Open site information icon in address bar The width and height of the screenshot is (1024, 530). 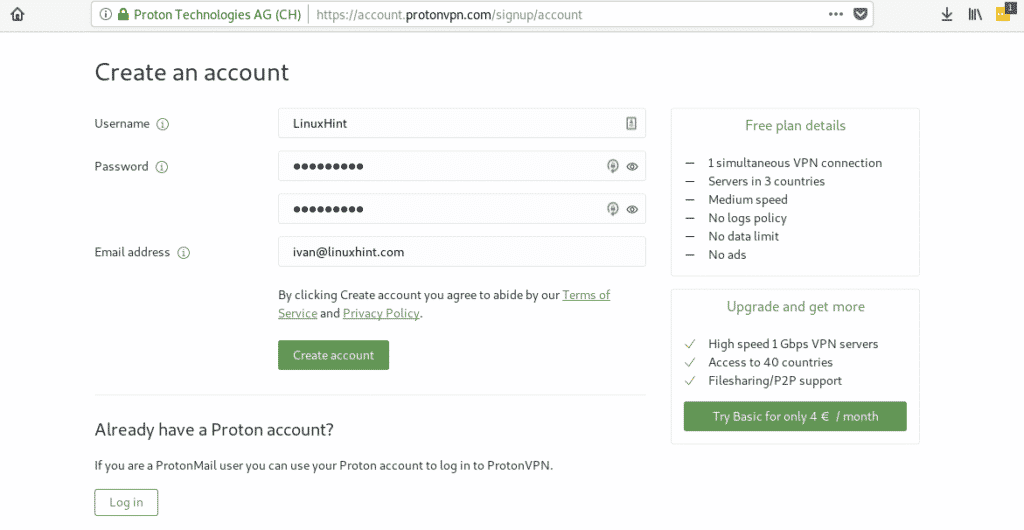(x=106, y=14)
